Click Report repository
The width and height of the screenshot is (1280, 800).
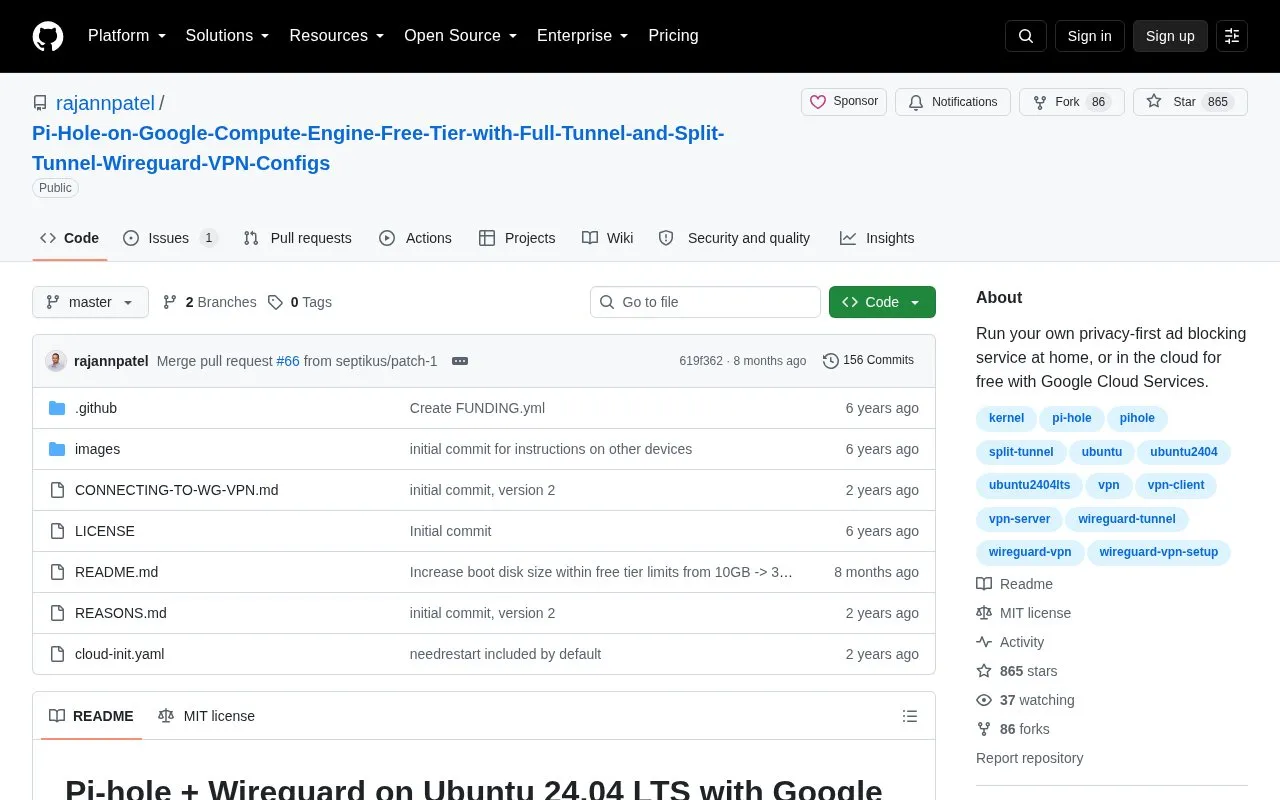coord(1029,758)
